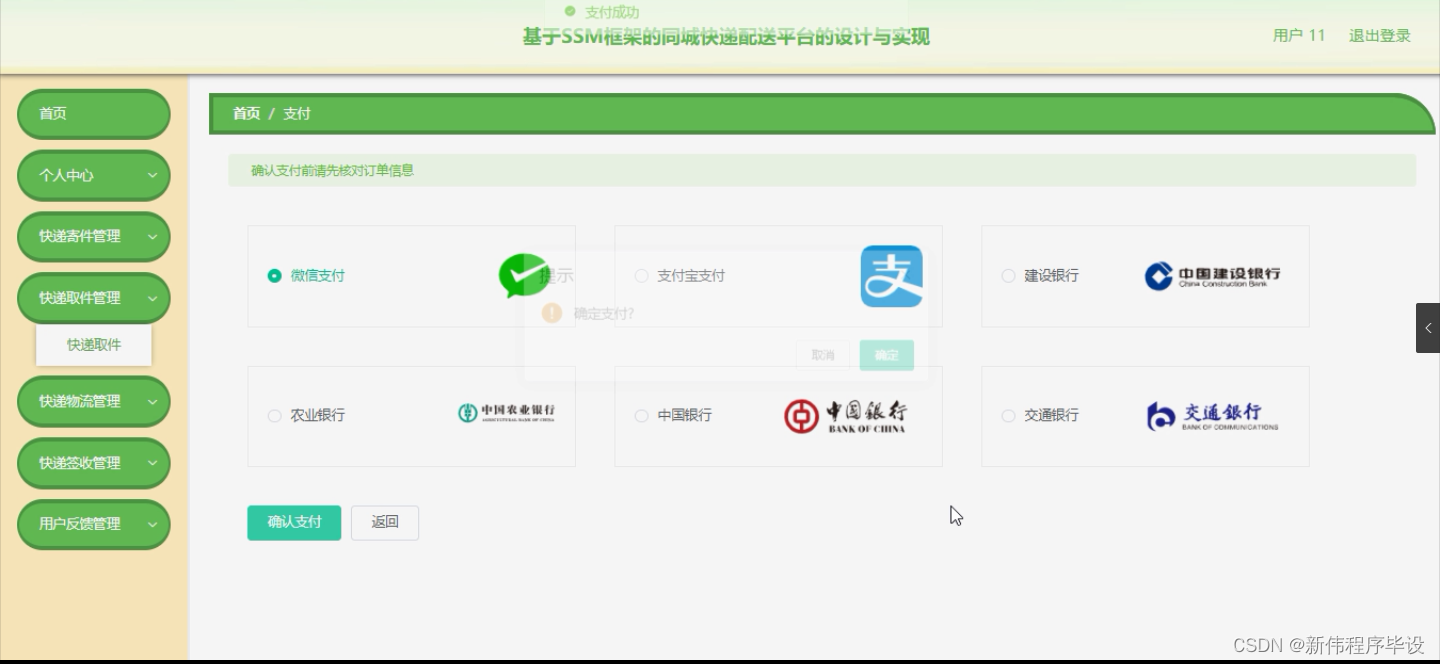Click the 快递寄件管理 sidebar label

coord(80,237)
